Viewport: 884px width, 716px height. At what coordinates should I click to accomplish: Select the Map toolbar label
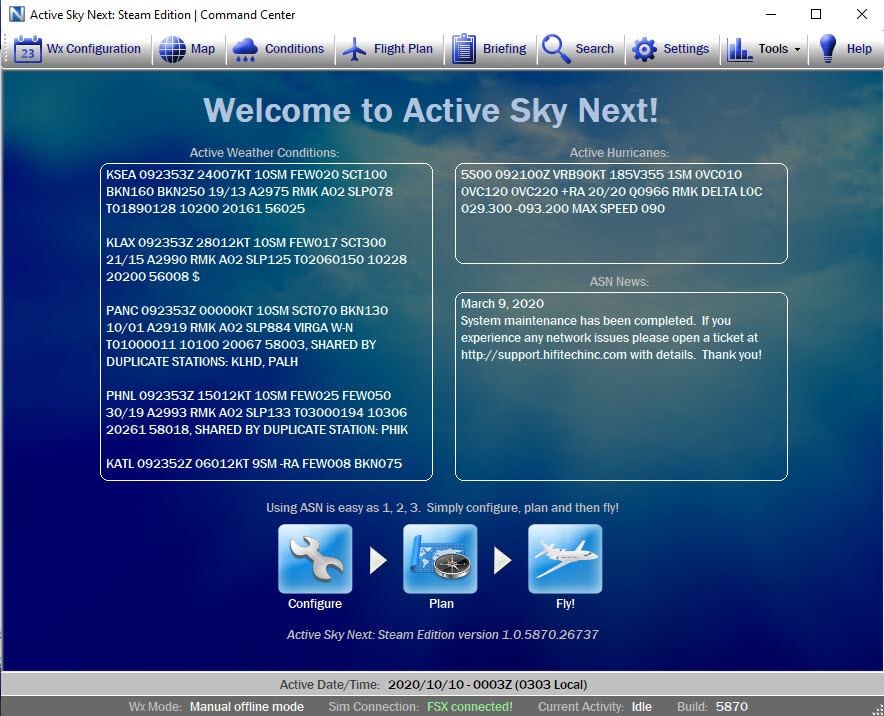pos(203,48)
